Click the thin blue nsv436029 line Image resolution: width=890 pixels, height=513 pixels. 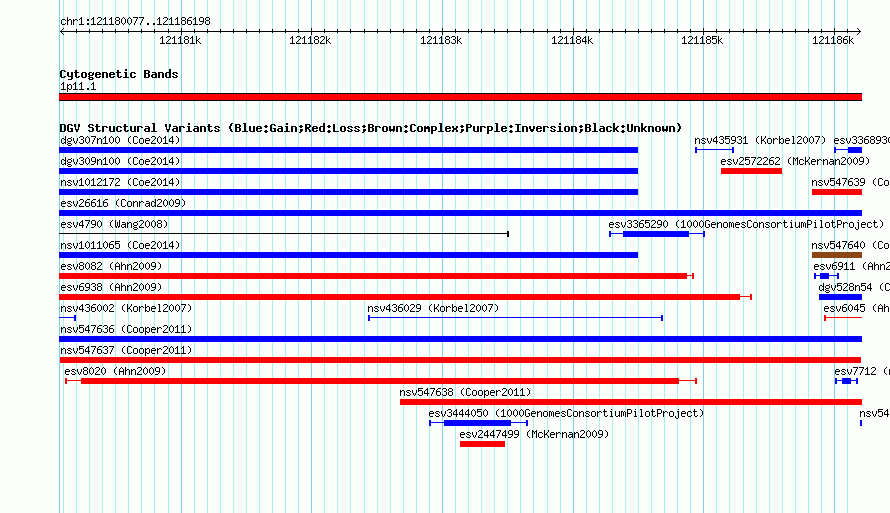tap(515, 318)
